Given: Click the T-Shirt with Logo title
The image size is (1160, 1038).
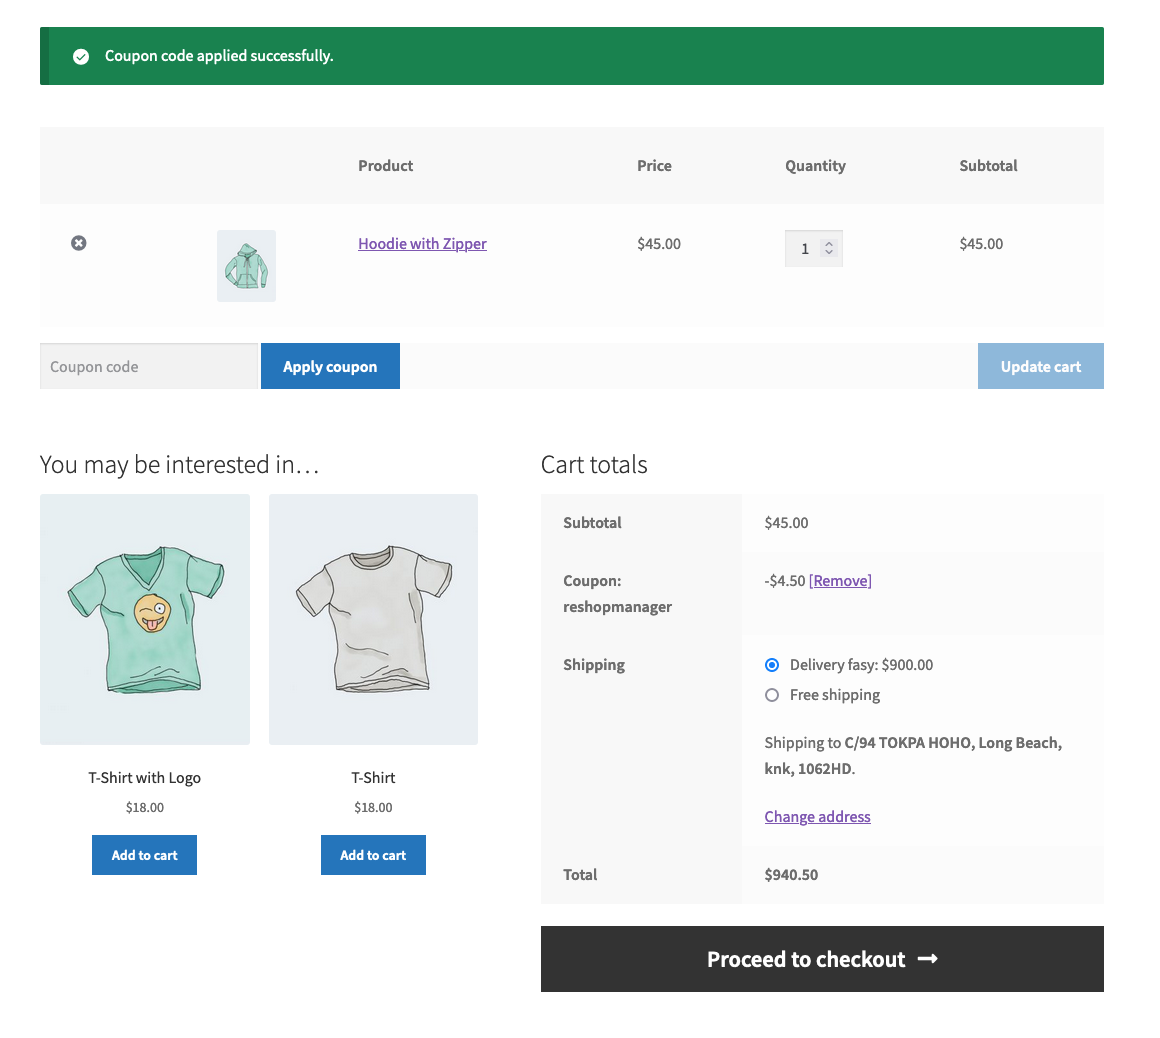Looking at the screenshot, I should [144, 778].
